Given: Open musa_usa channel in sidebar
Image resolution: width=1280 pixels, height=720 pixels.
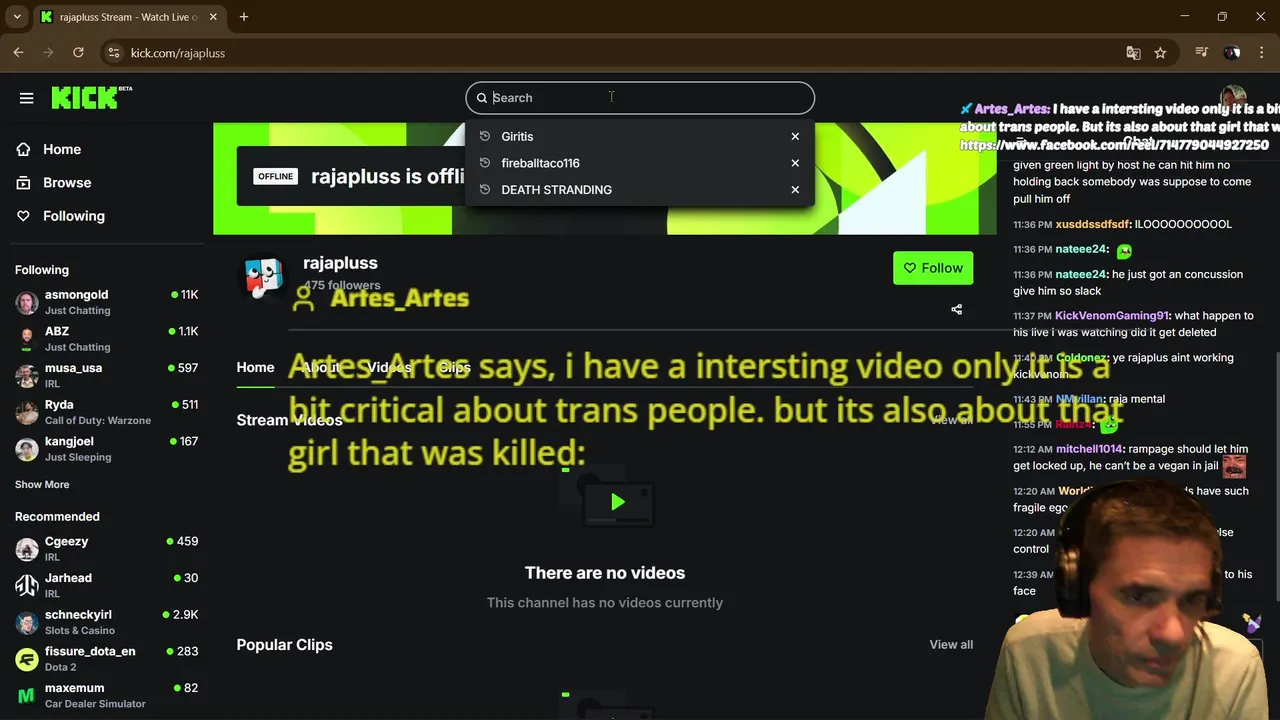Looking at the screenshot, I should click(107, 375).
